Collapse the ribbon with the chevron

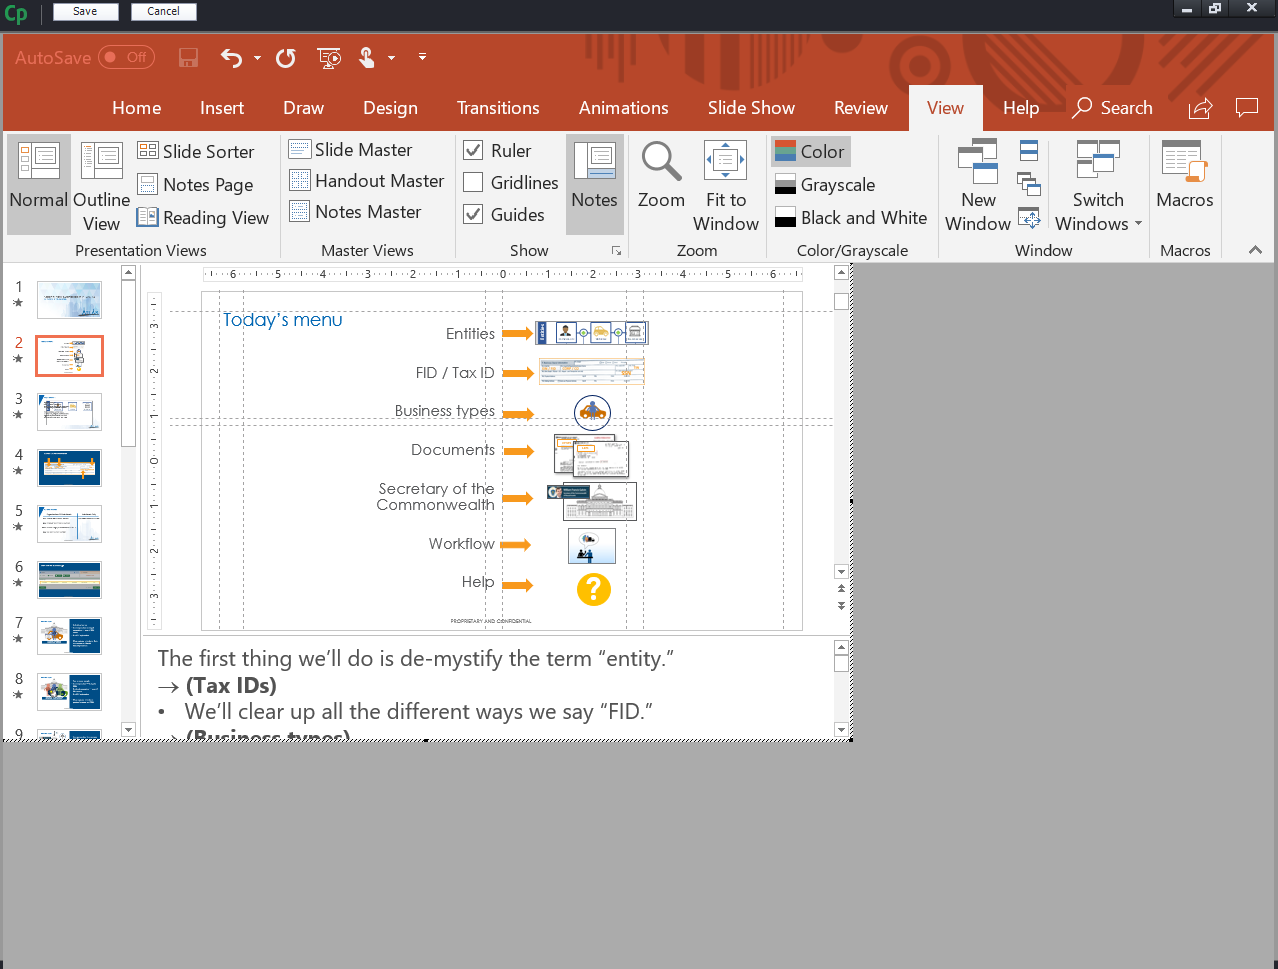[1255, 250]
